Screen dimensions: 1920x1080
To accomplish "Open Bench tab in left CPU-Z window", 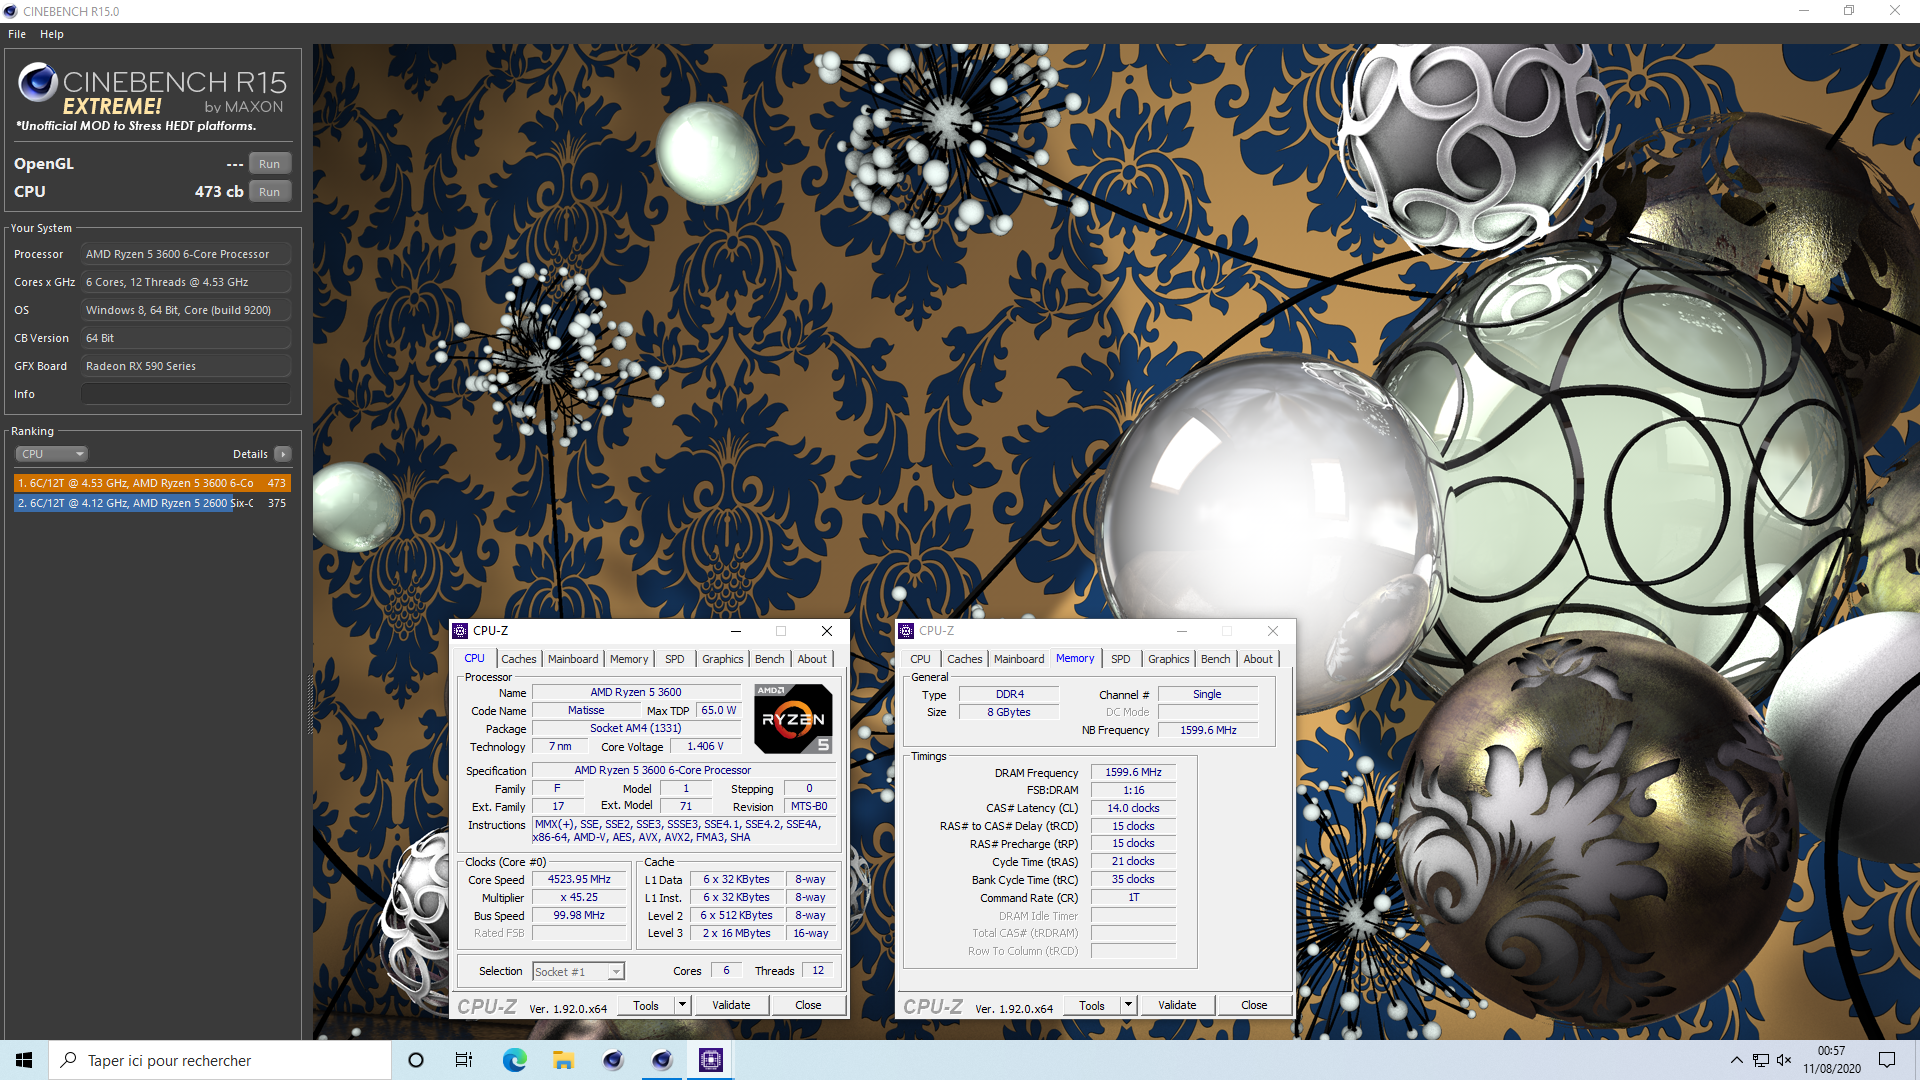I will (x=769, y=659).
